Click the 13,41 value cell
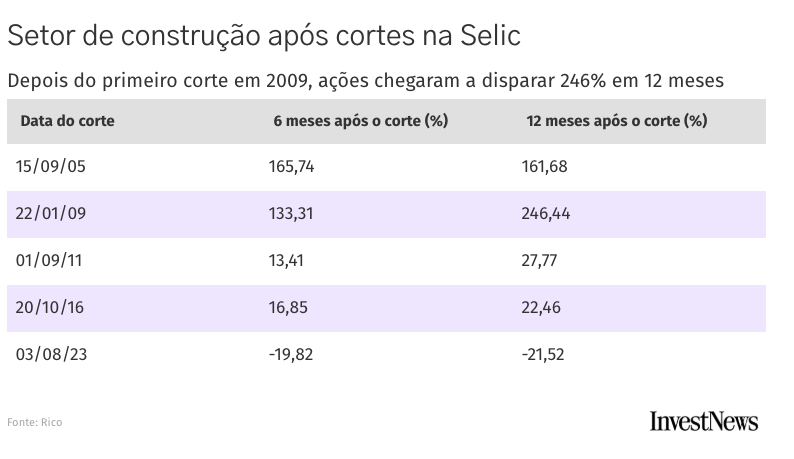The height and width of the screenshot is (459, 794). (x=286, y=261)
